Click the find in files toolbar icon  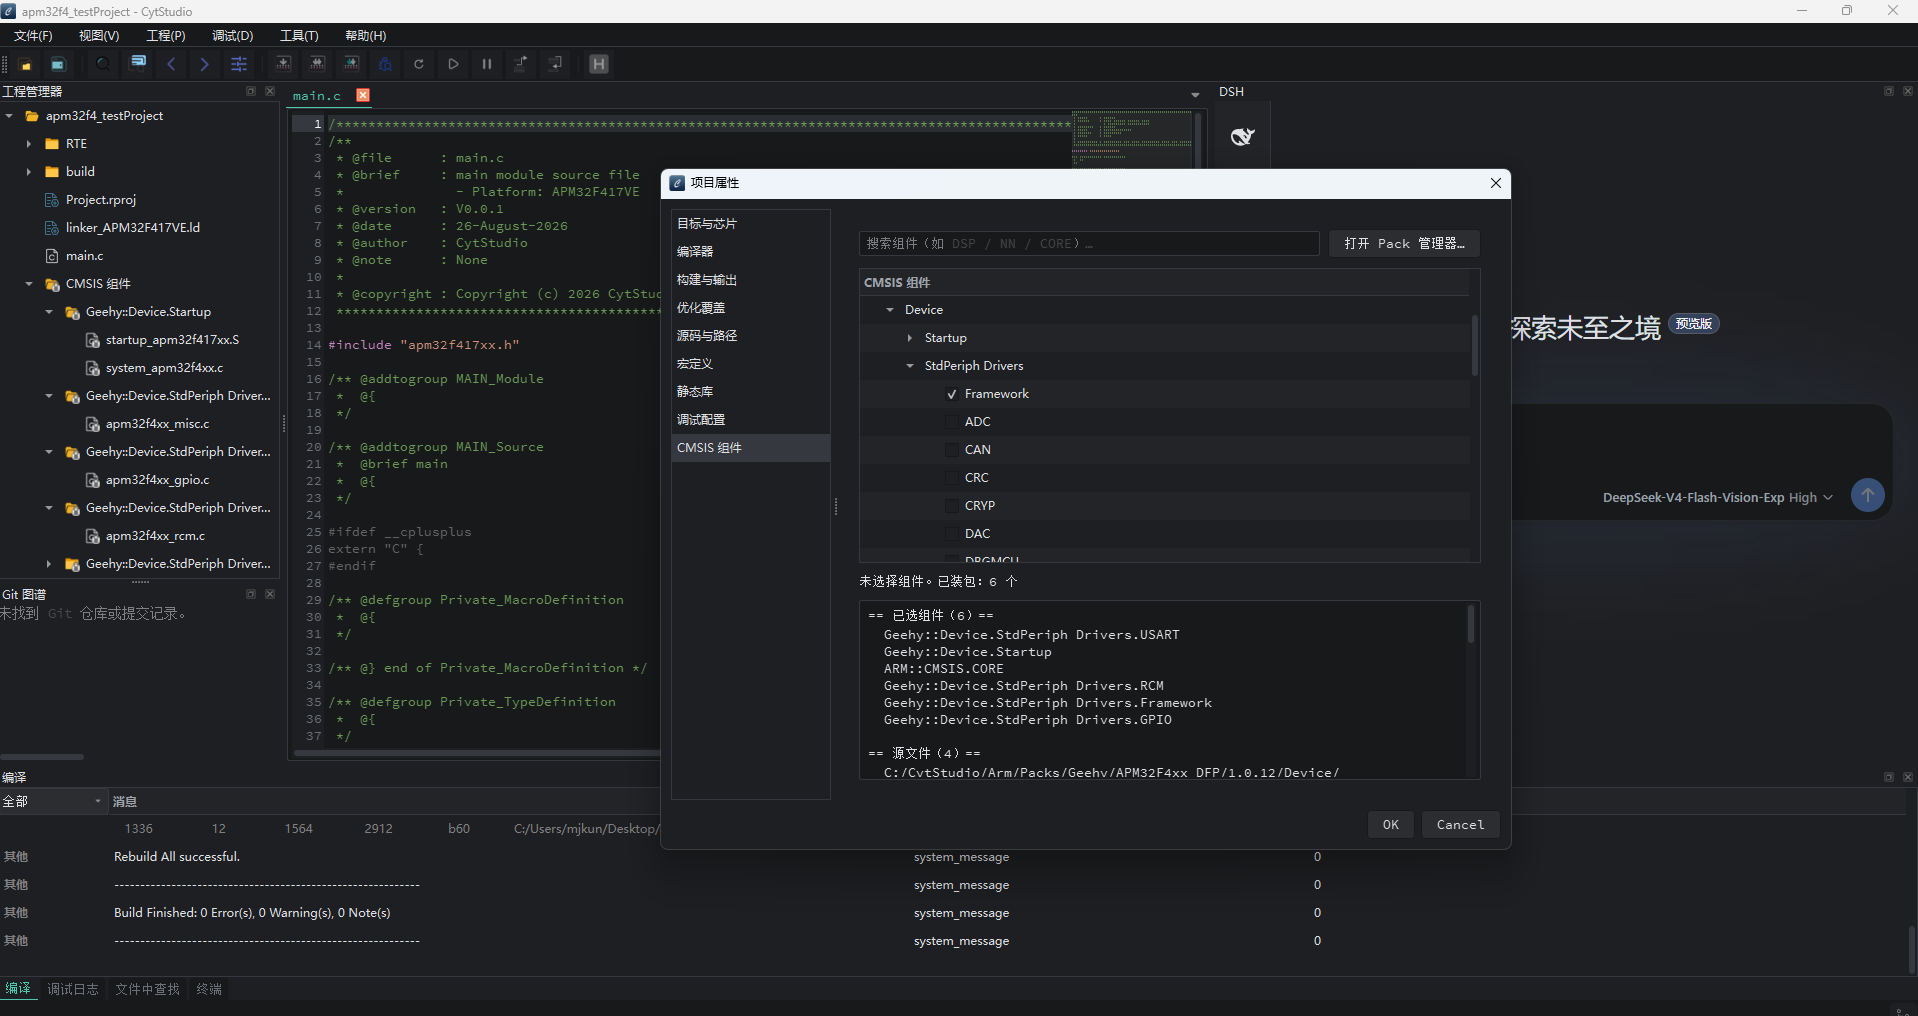[139, 64]
